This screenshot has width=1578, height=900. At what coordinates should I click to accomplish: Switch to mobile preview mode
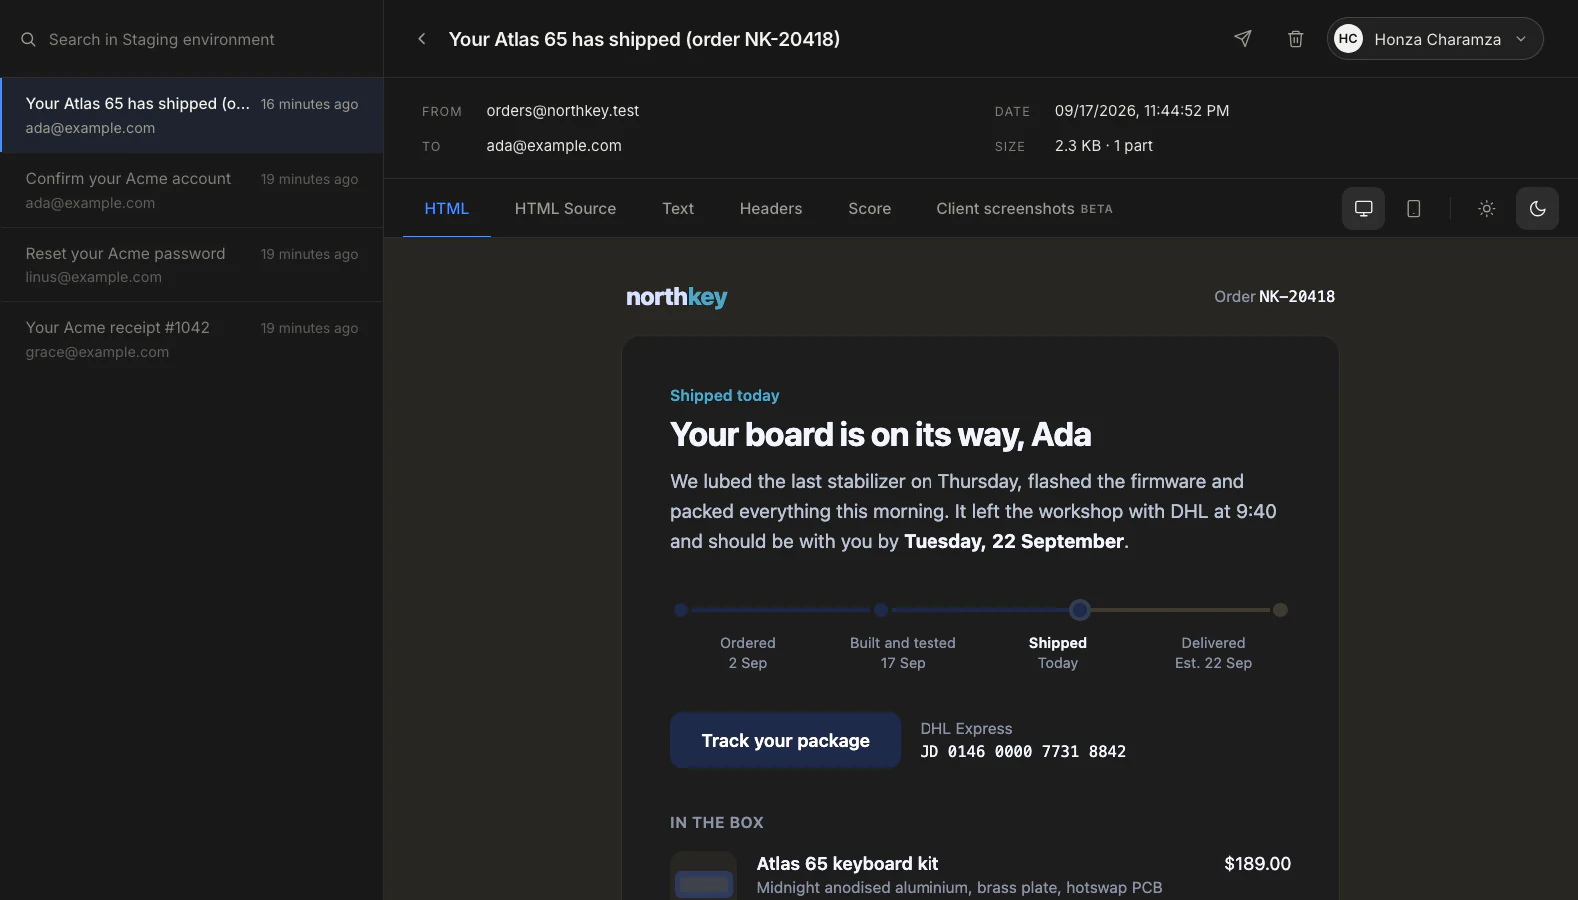click(x=1413, y=209)
